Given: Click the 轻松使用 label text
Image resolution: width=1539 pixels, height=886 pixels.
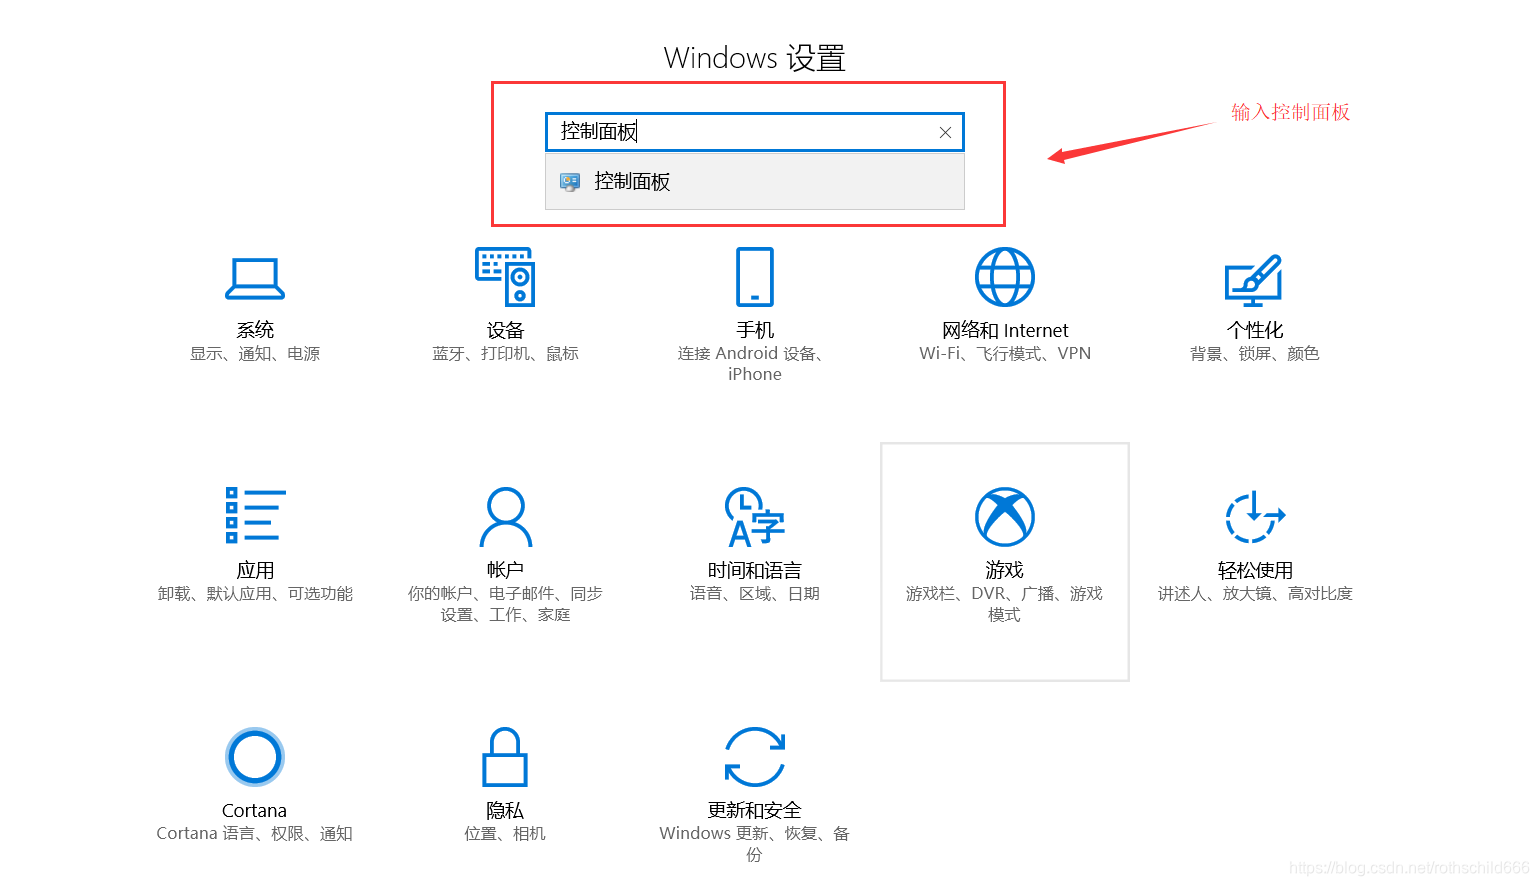Looking at the screenshot, I should pyautogui.click(x=1255, y=570).
